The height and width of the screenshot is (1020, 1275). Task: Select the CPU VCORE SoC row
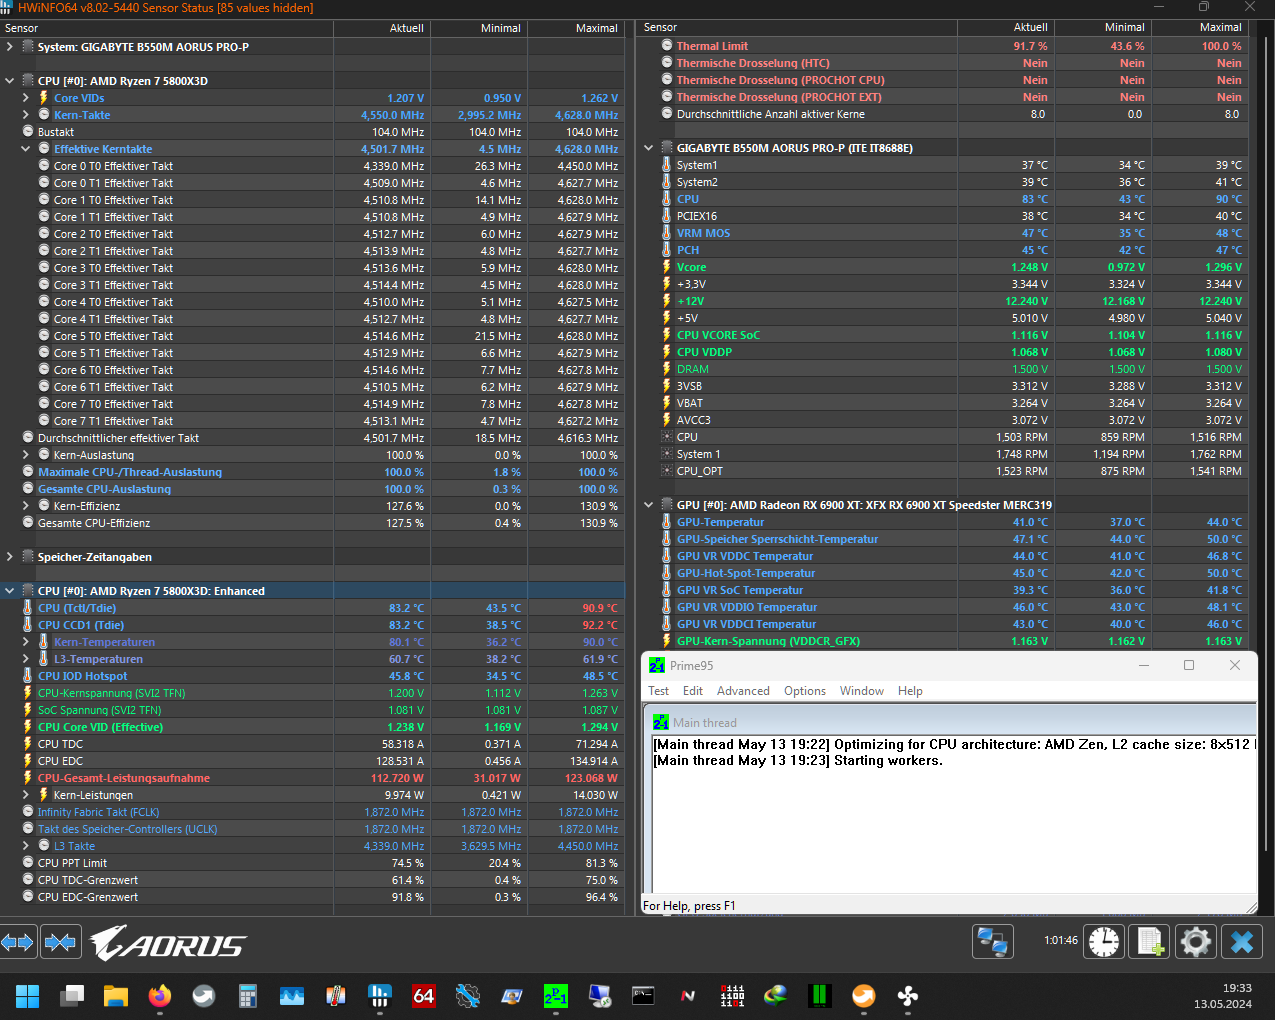tap(944, 335)
